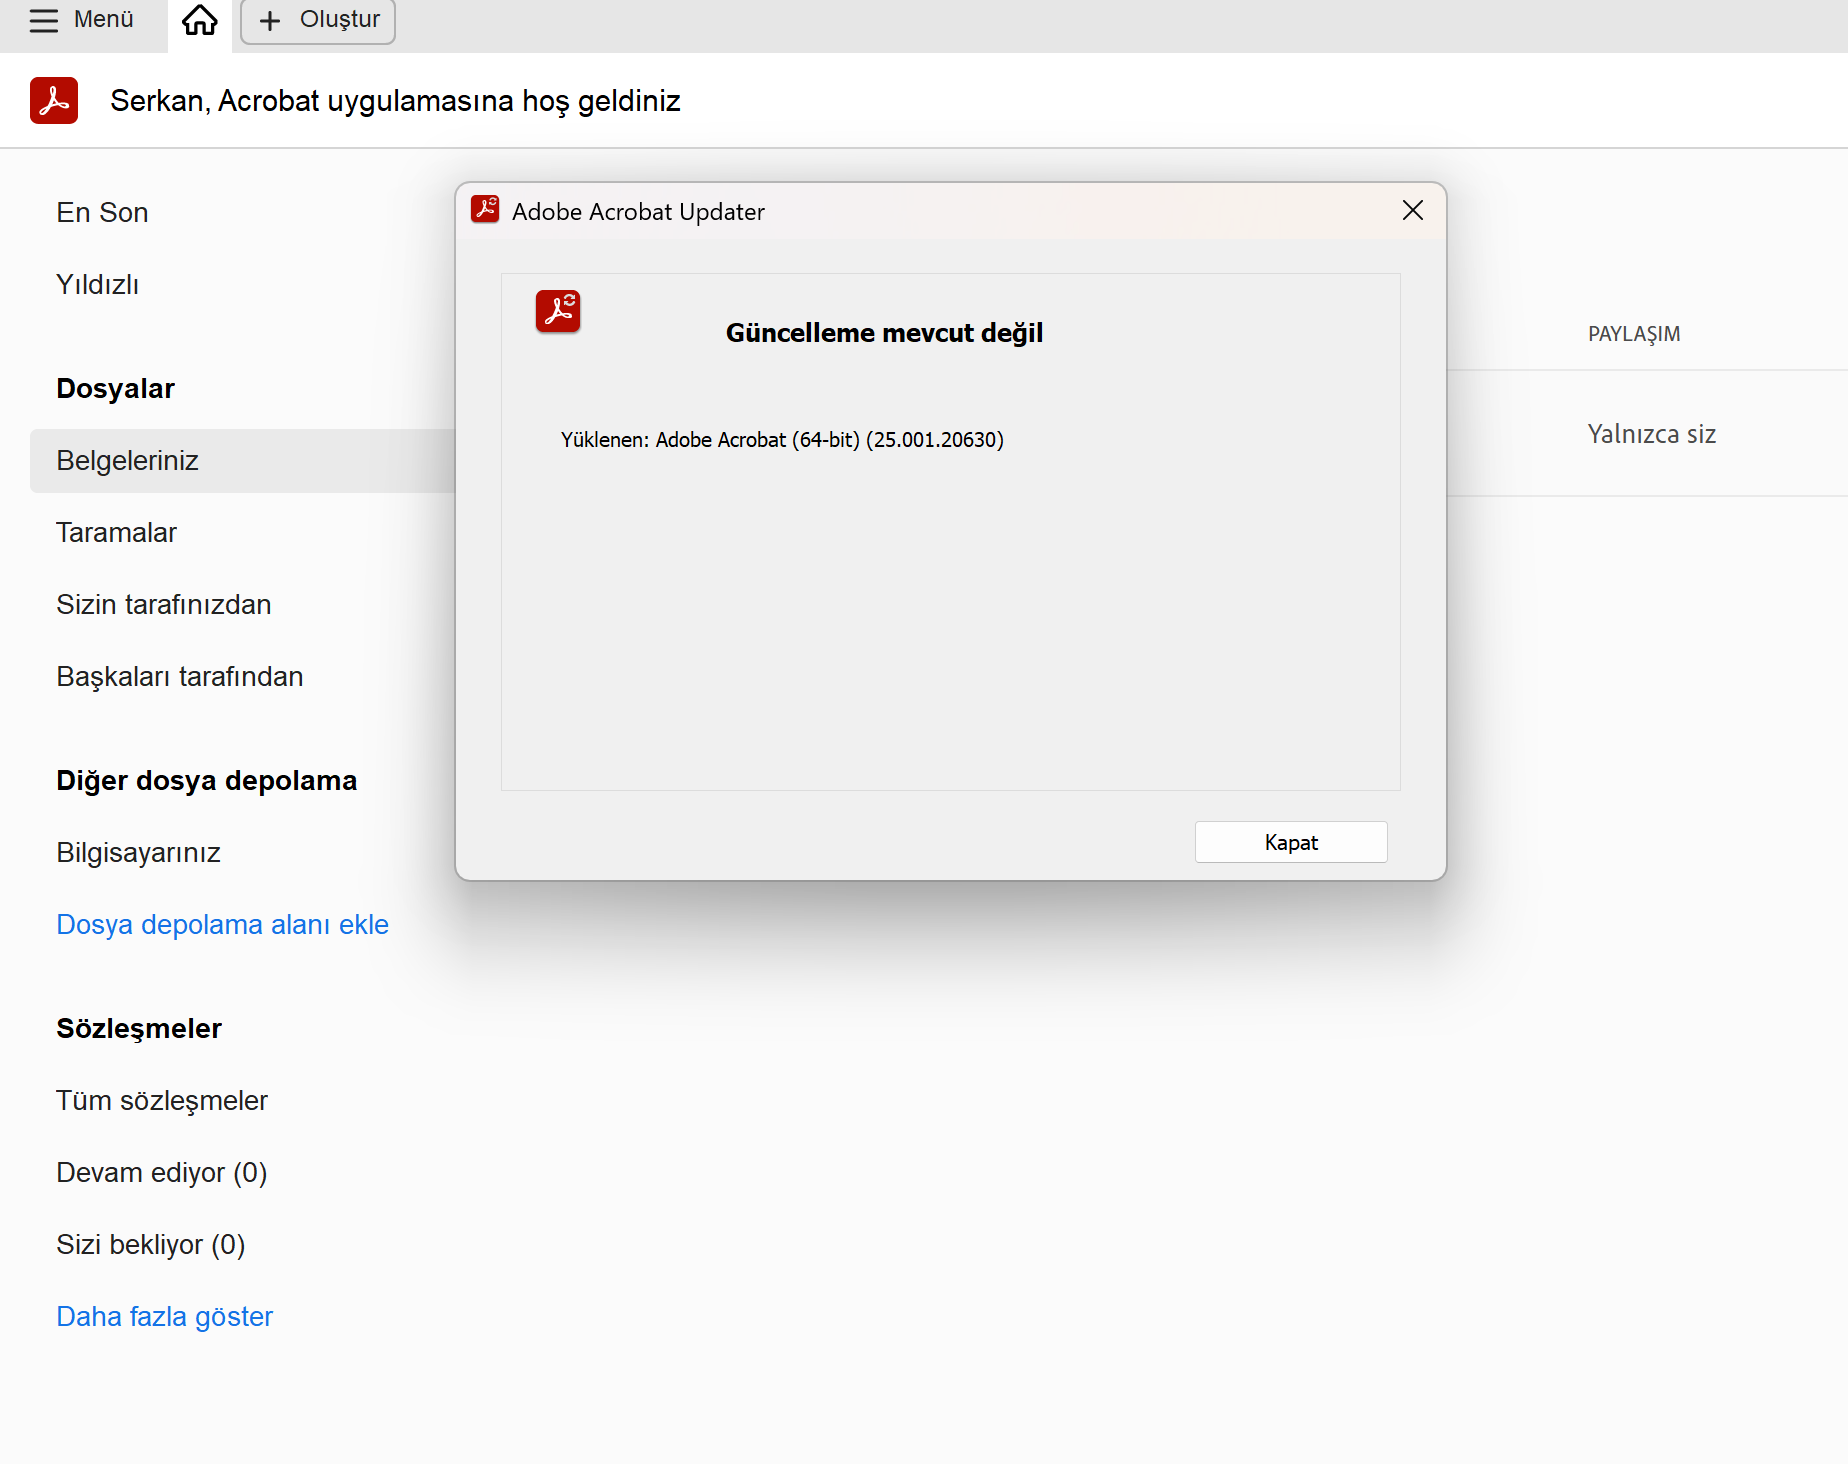This screenshot has width=1848, height=1464.
Task: Click the Acrobat Updater red icon in dialog
Action: (558, 311)
